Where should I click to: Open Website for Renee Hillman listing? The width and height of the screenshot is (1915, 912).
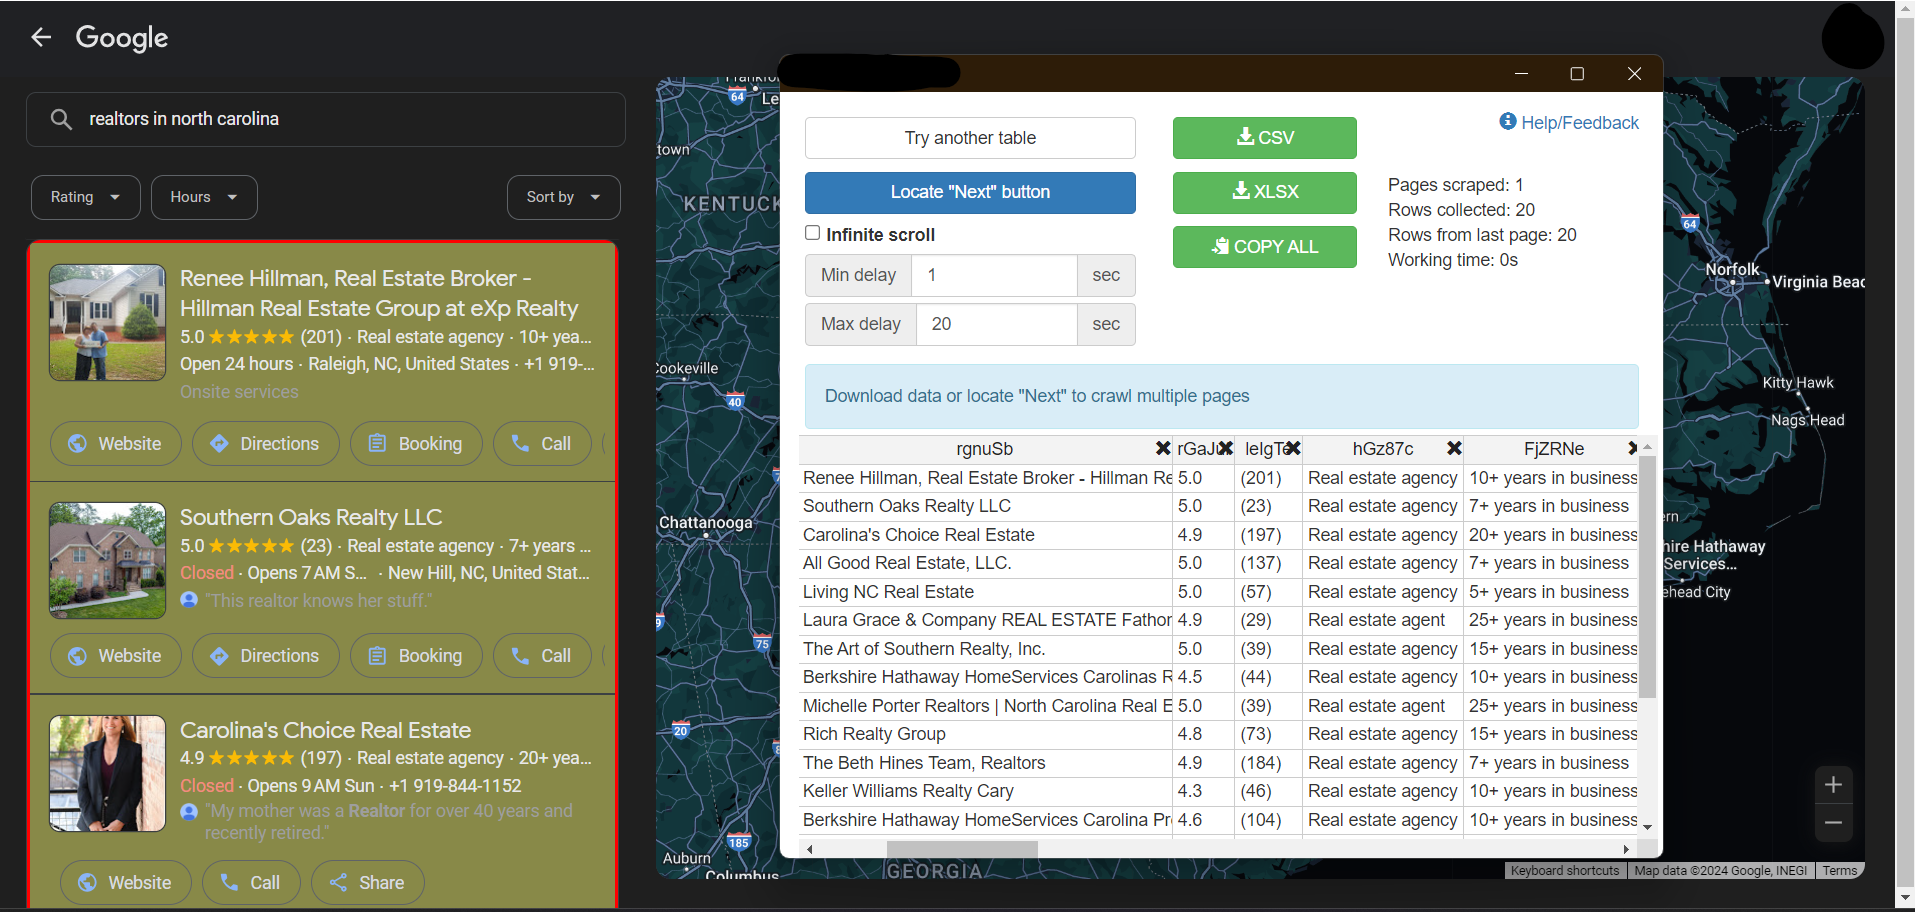(116, 444)
